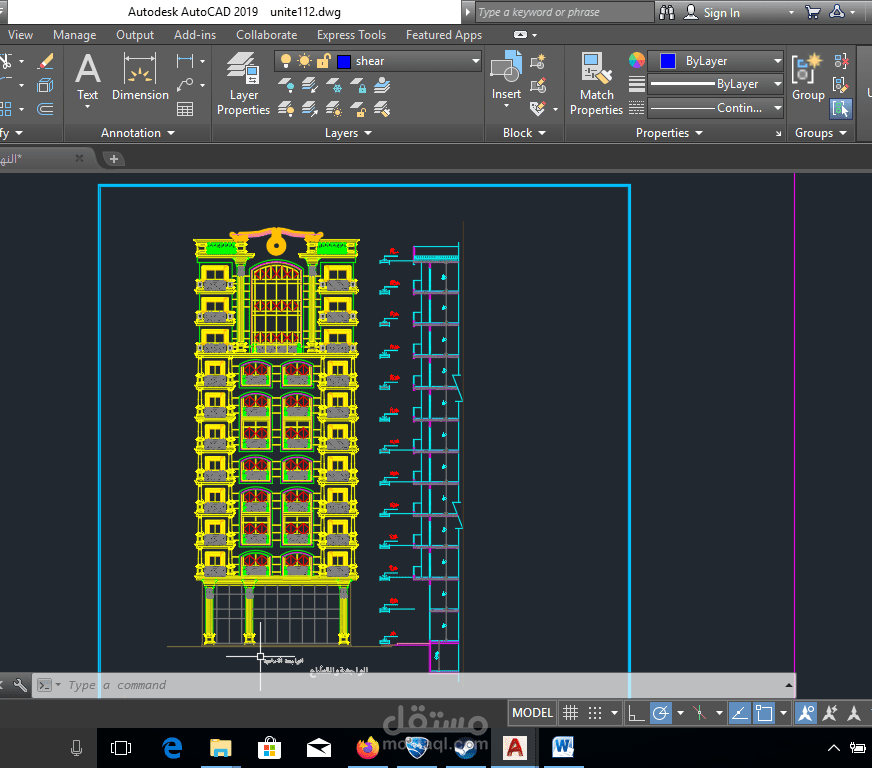
Task: Open the Output ribbon tab
Action: [x=135, y=35]
